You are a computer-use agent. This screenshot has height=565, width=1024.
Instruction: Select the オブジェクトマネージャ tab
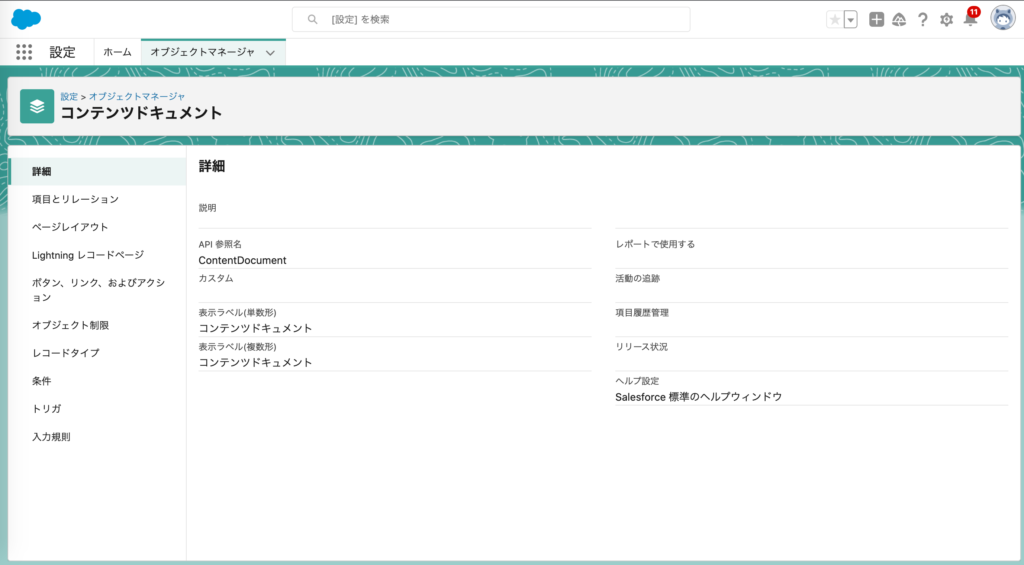(202, 52)
